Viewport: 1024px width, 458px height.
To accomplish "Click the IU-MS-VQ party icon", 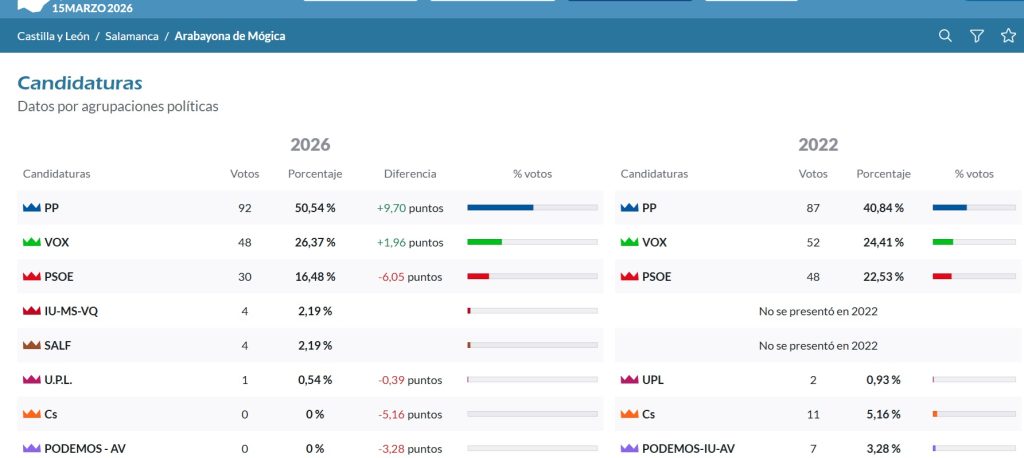I will coord(31,311).
